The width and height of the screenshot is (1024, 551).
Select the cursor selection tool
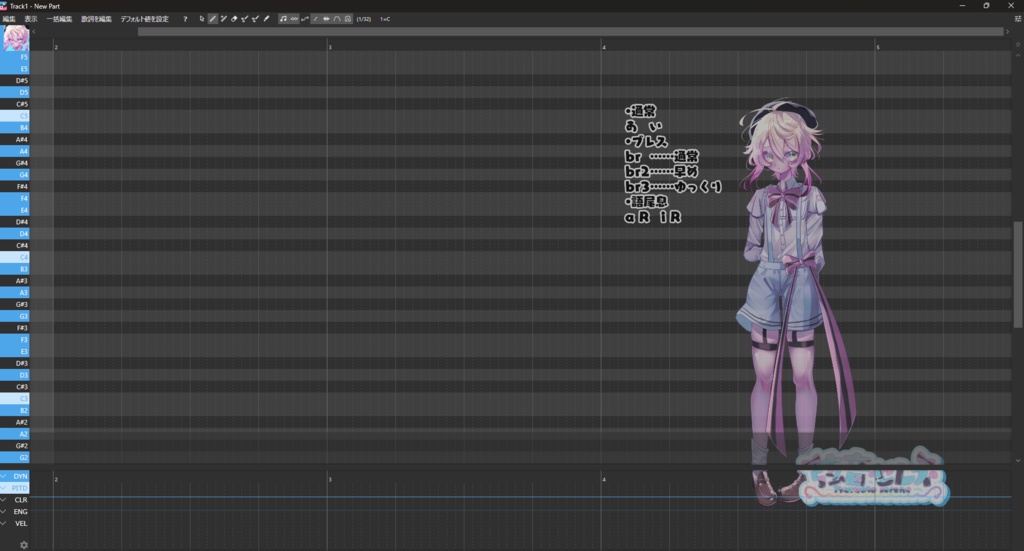coord(202,19)
